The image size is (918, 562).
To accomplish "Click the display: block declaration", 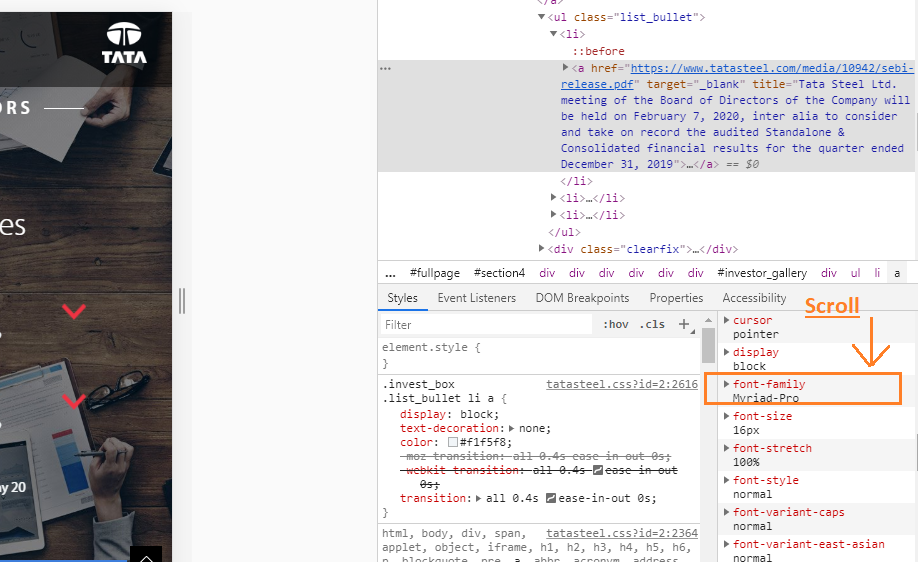I will (450, 414).
